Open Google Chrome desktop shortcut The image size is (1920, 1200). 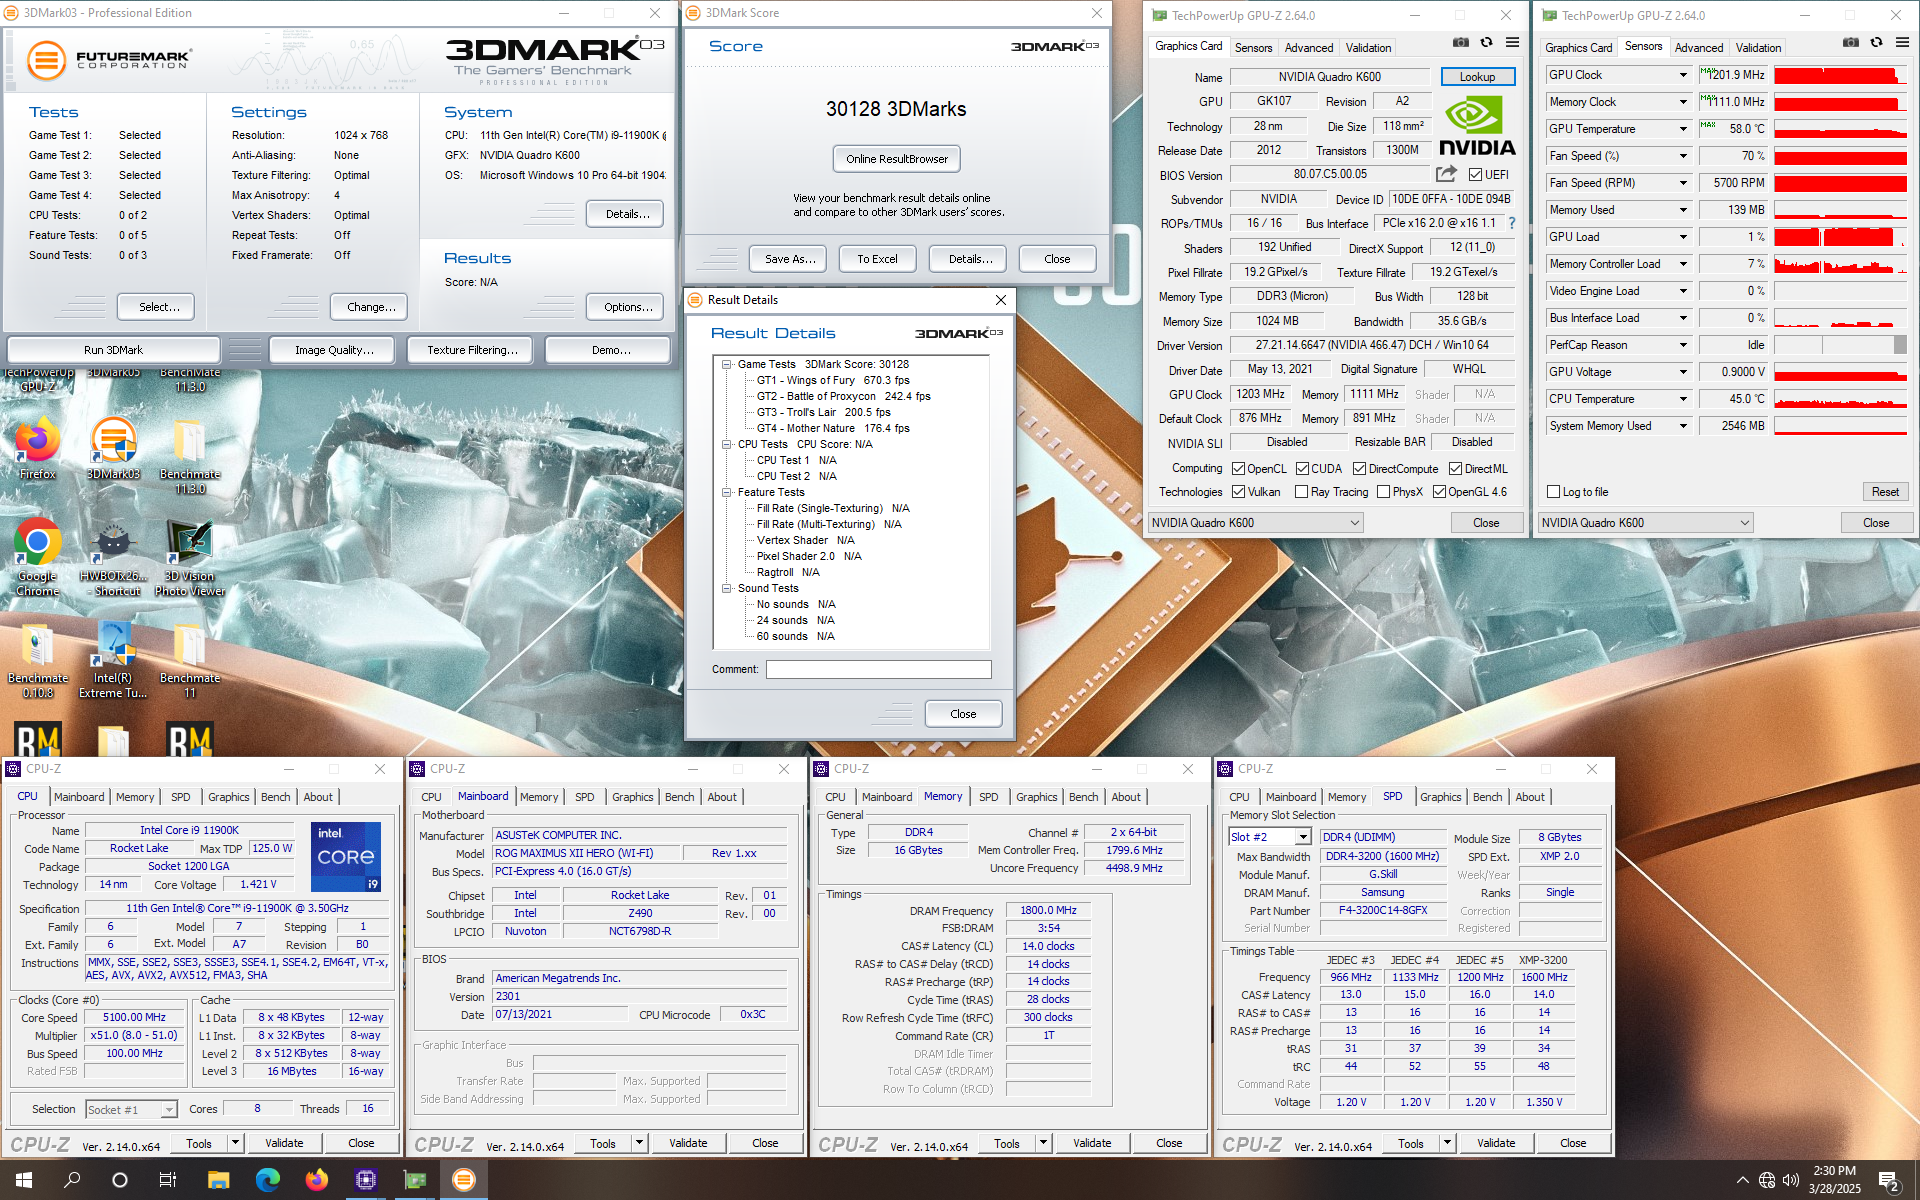(38, 556)
